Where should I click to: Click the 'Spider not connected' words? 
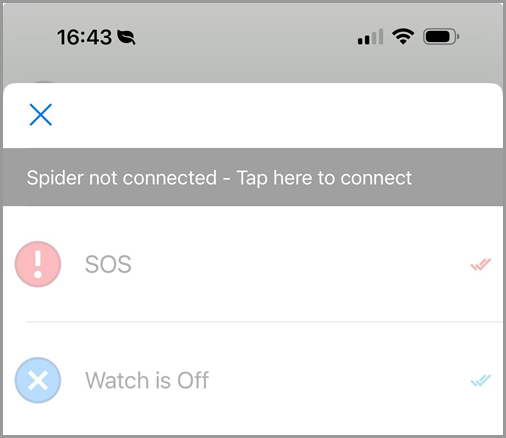122,178
